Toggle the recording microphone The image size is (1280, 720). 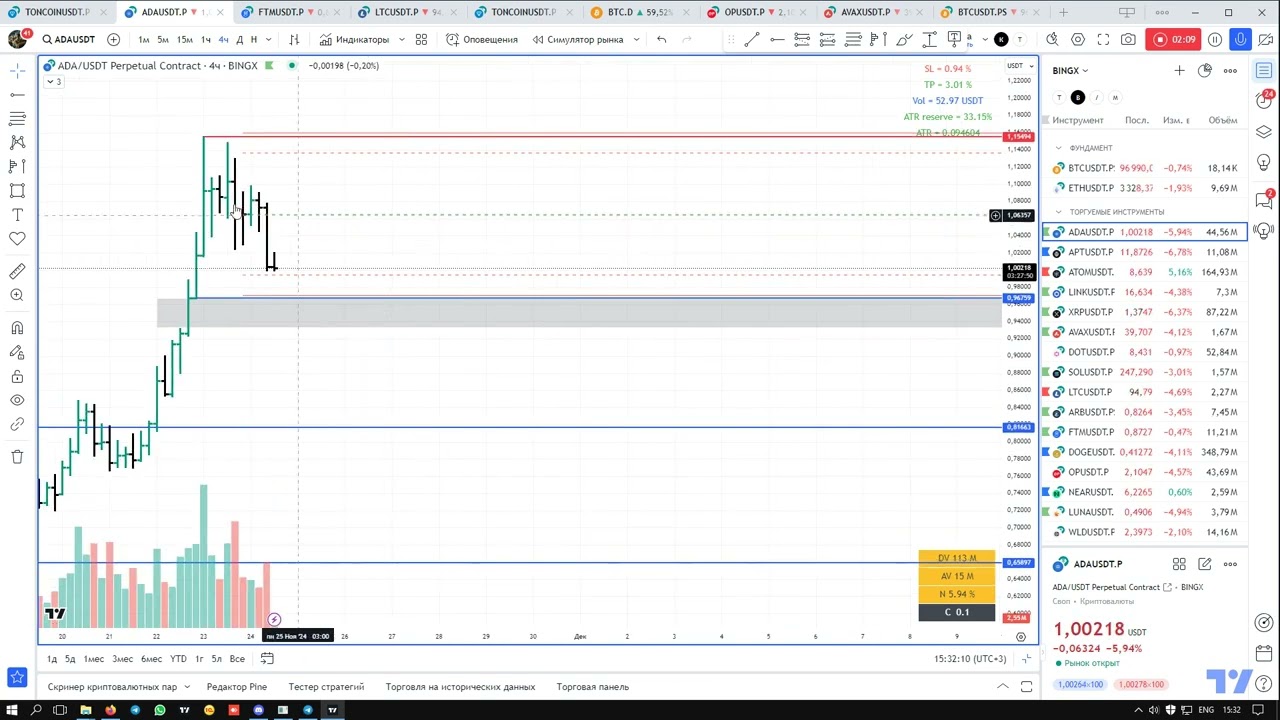[1240, 39]
